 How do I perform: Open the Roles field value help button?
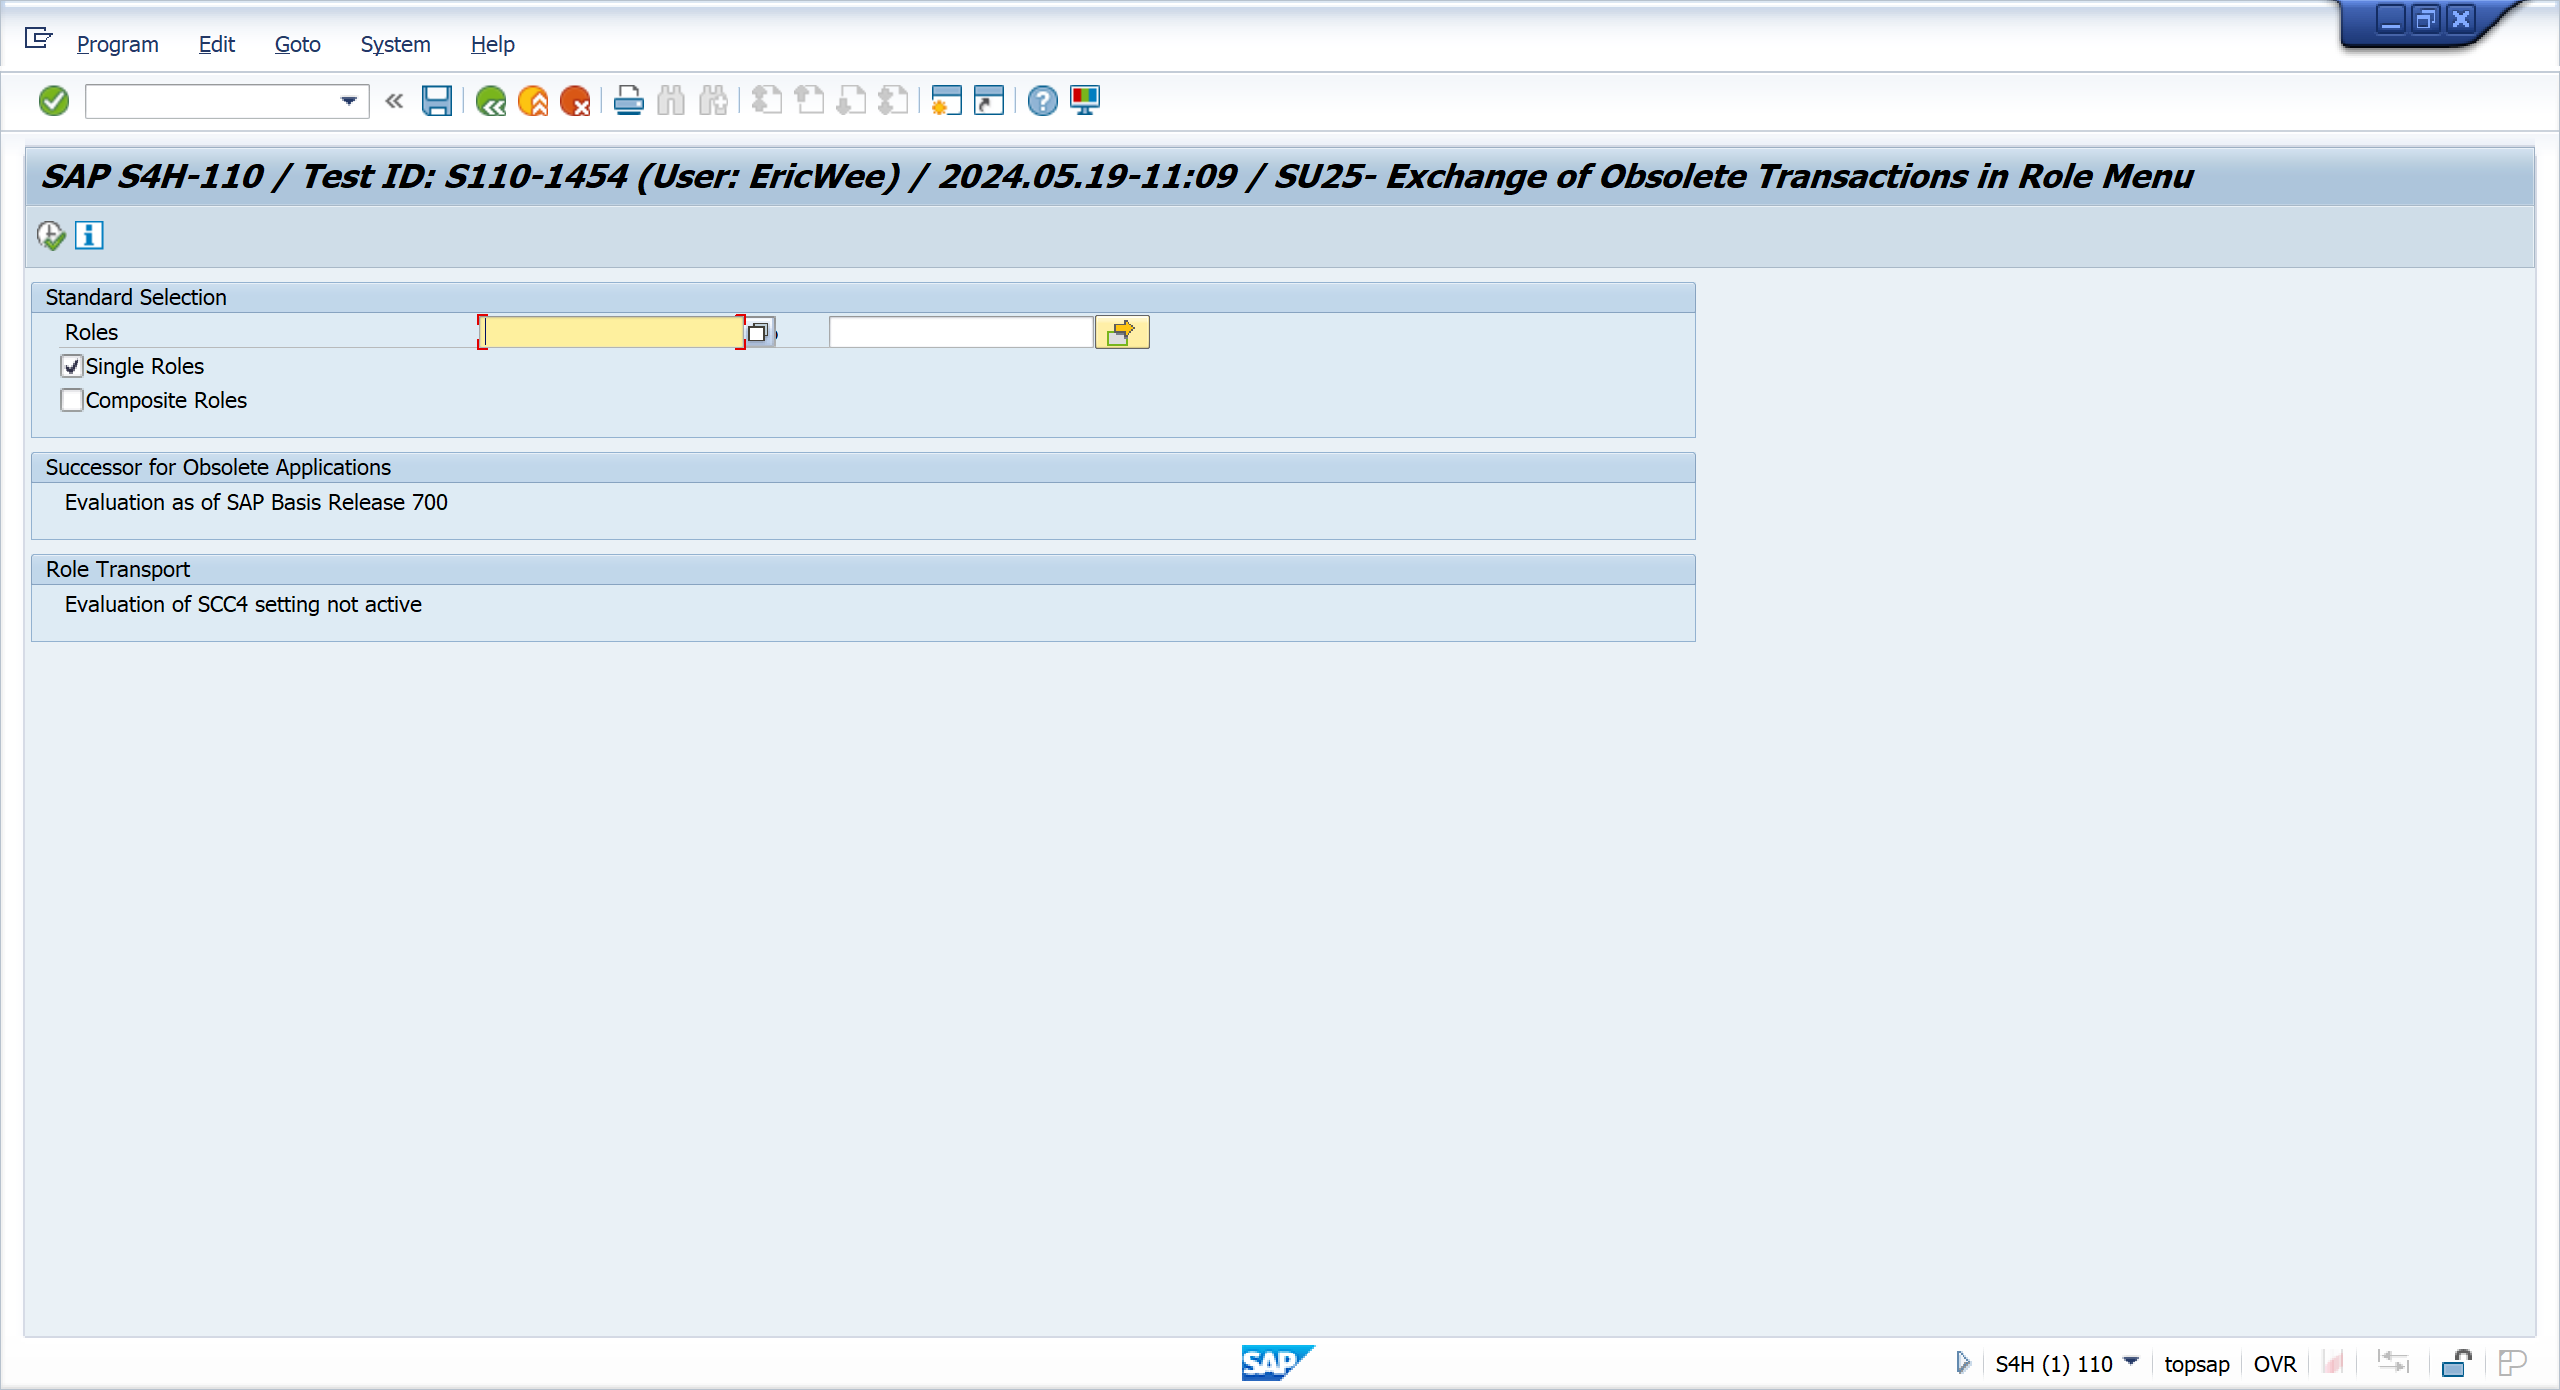(x=759, y=332)
